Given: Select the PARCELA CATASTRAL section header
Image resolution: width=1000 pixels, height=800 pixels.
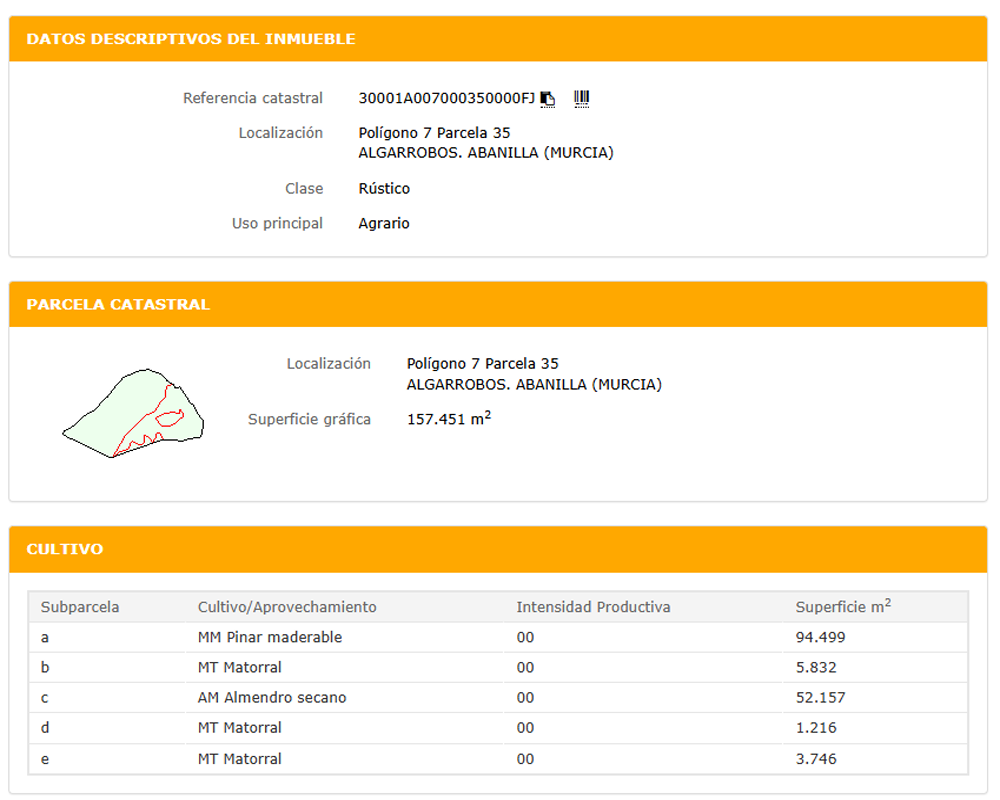Looking at the screenshot, I should (x=118, y=304).
